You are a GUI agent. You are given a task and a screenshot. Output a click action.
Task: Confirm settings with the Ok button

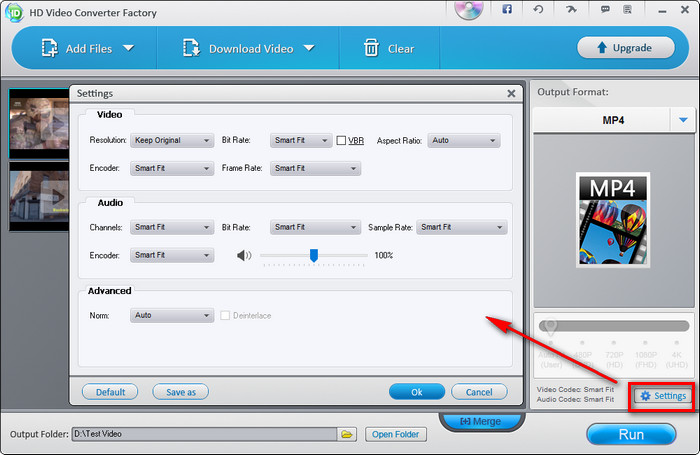point(417,392)
